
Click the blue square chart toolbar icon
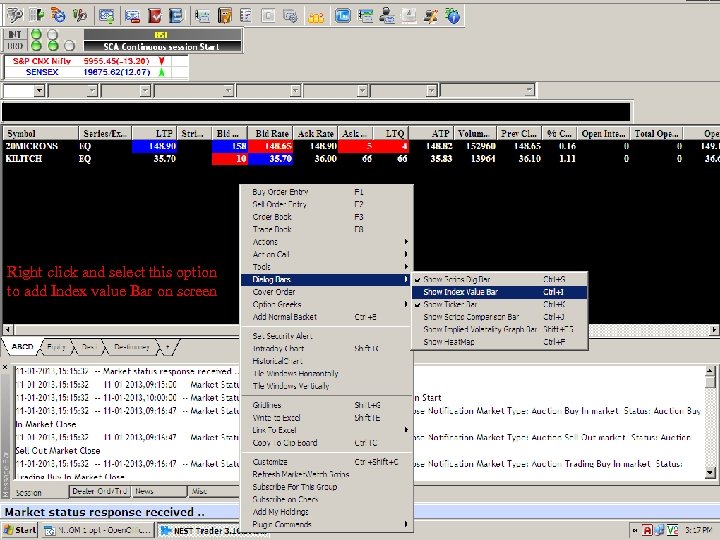[343, 16]
